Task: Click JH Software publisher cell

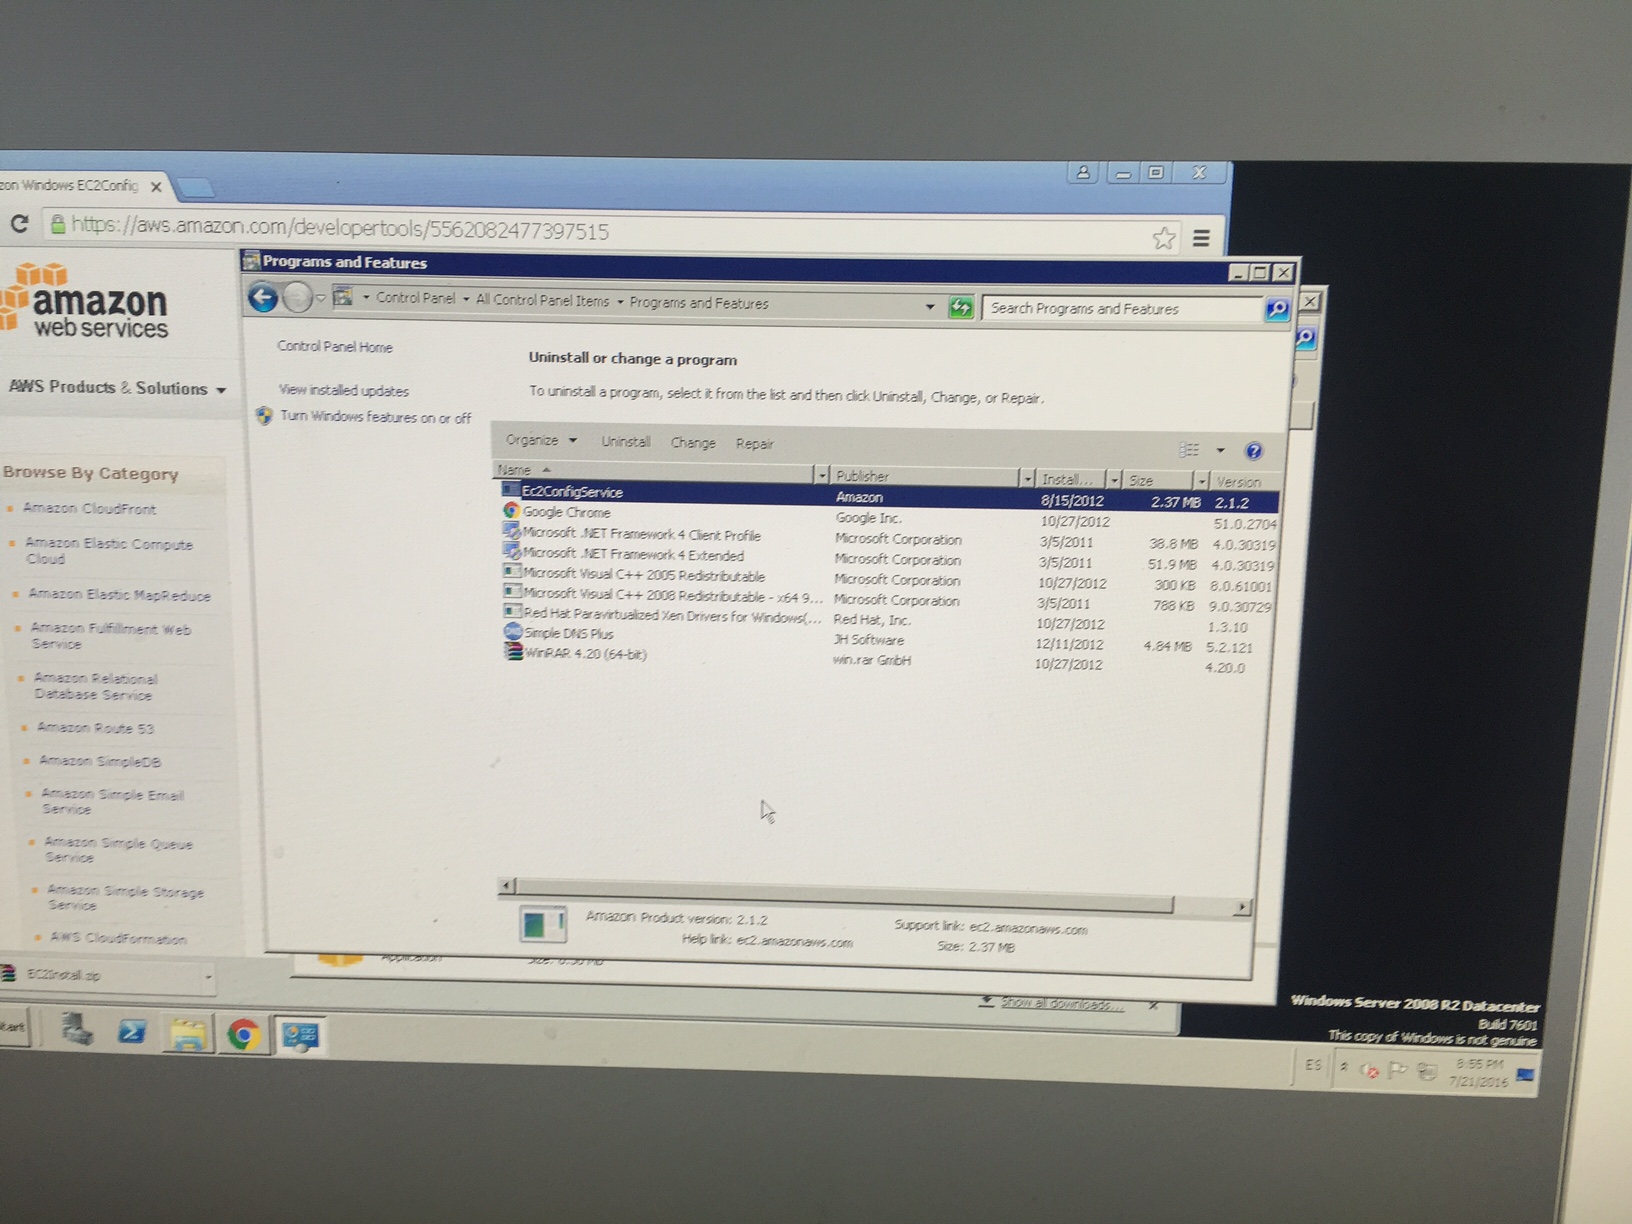Action: click(868, 640)
